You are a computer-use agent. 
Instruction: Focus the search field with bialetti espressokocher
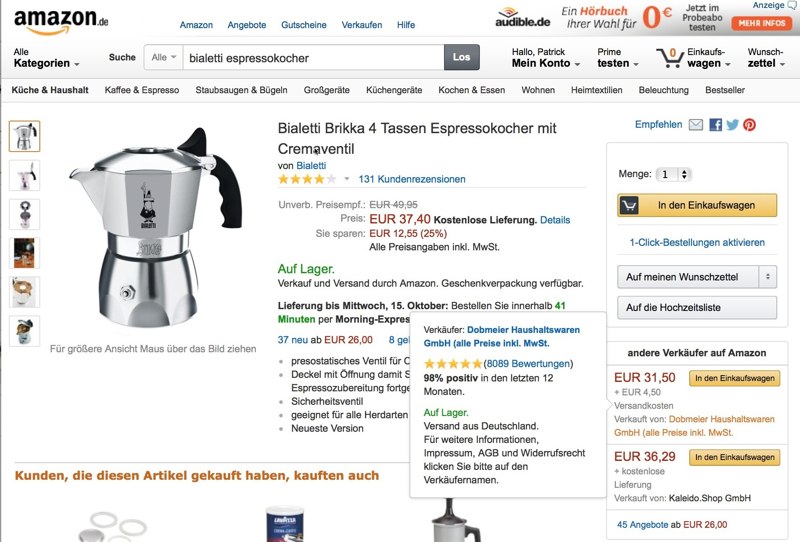tap(313, 58)
